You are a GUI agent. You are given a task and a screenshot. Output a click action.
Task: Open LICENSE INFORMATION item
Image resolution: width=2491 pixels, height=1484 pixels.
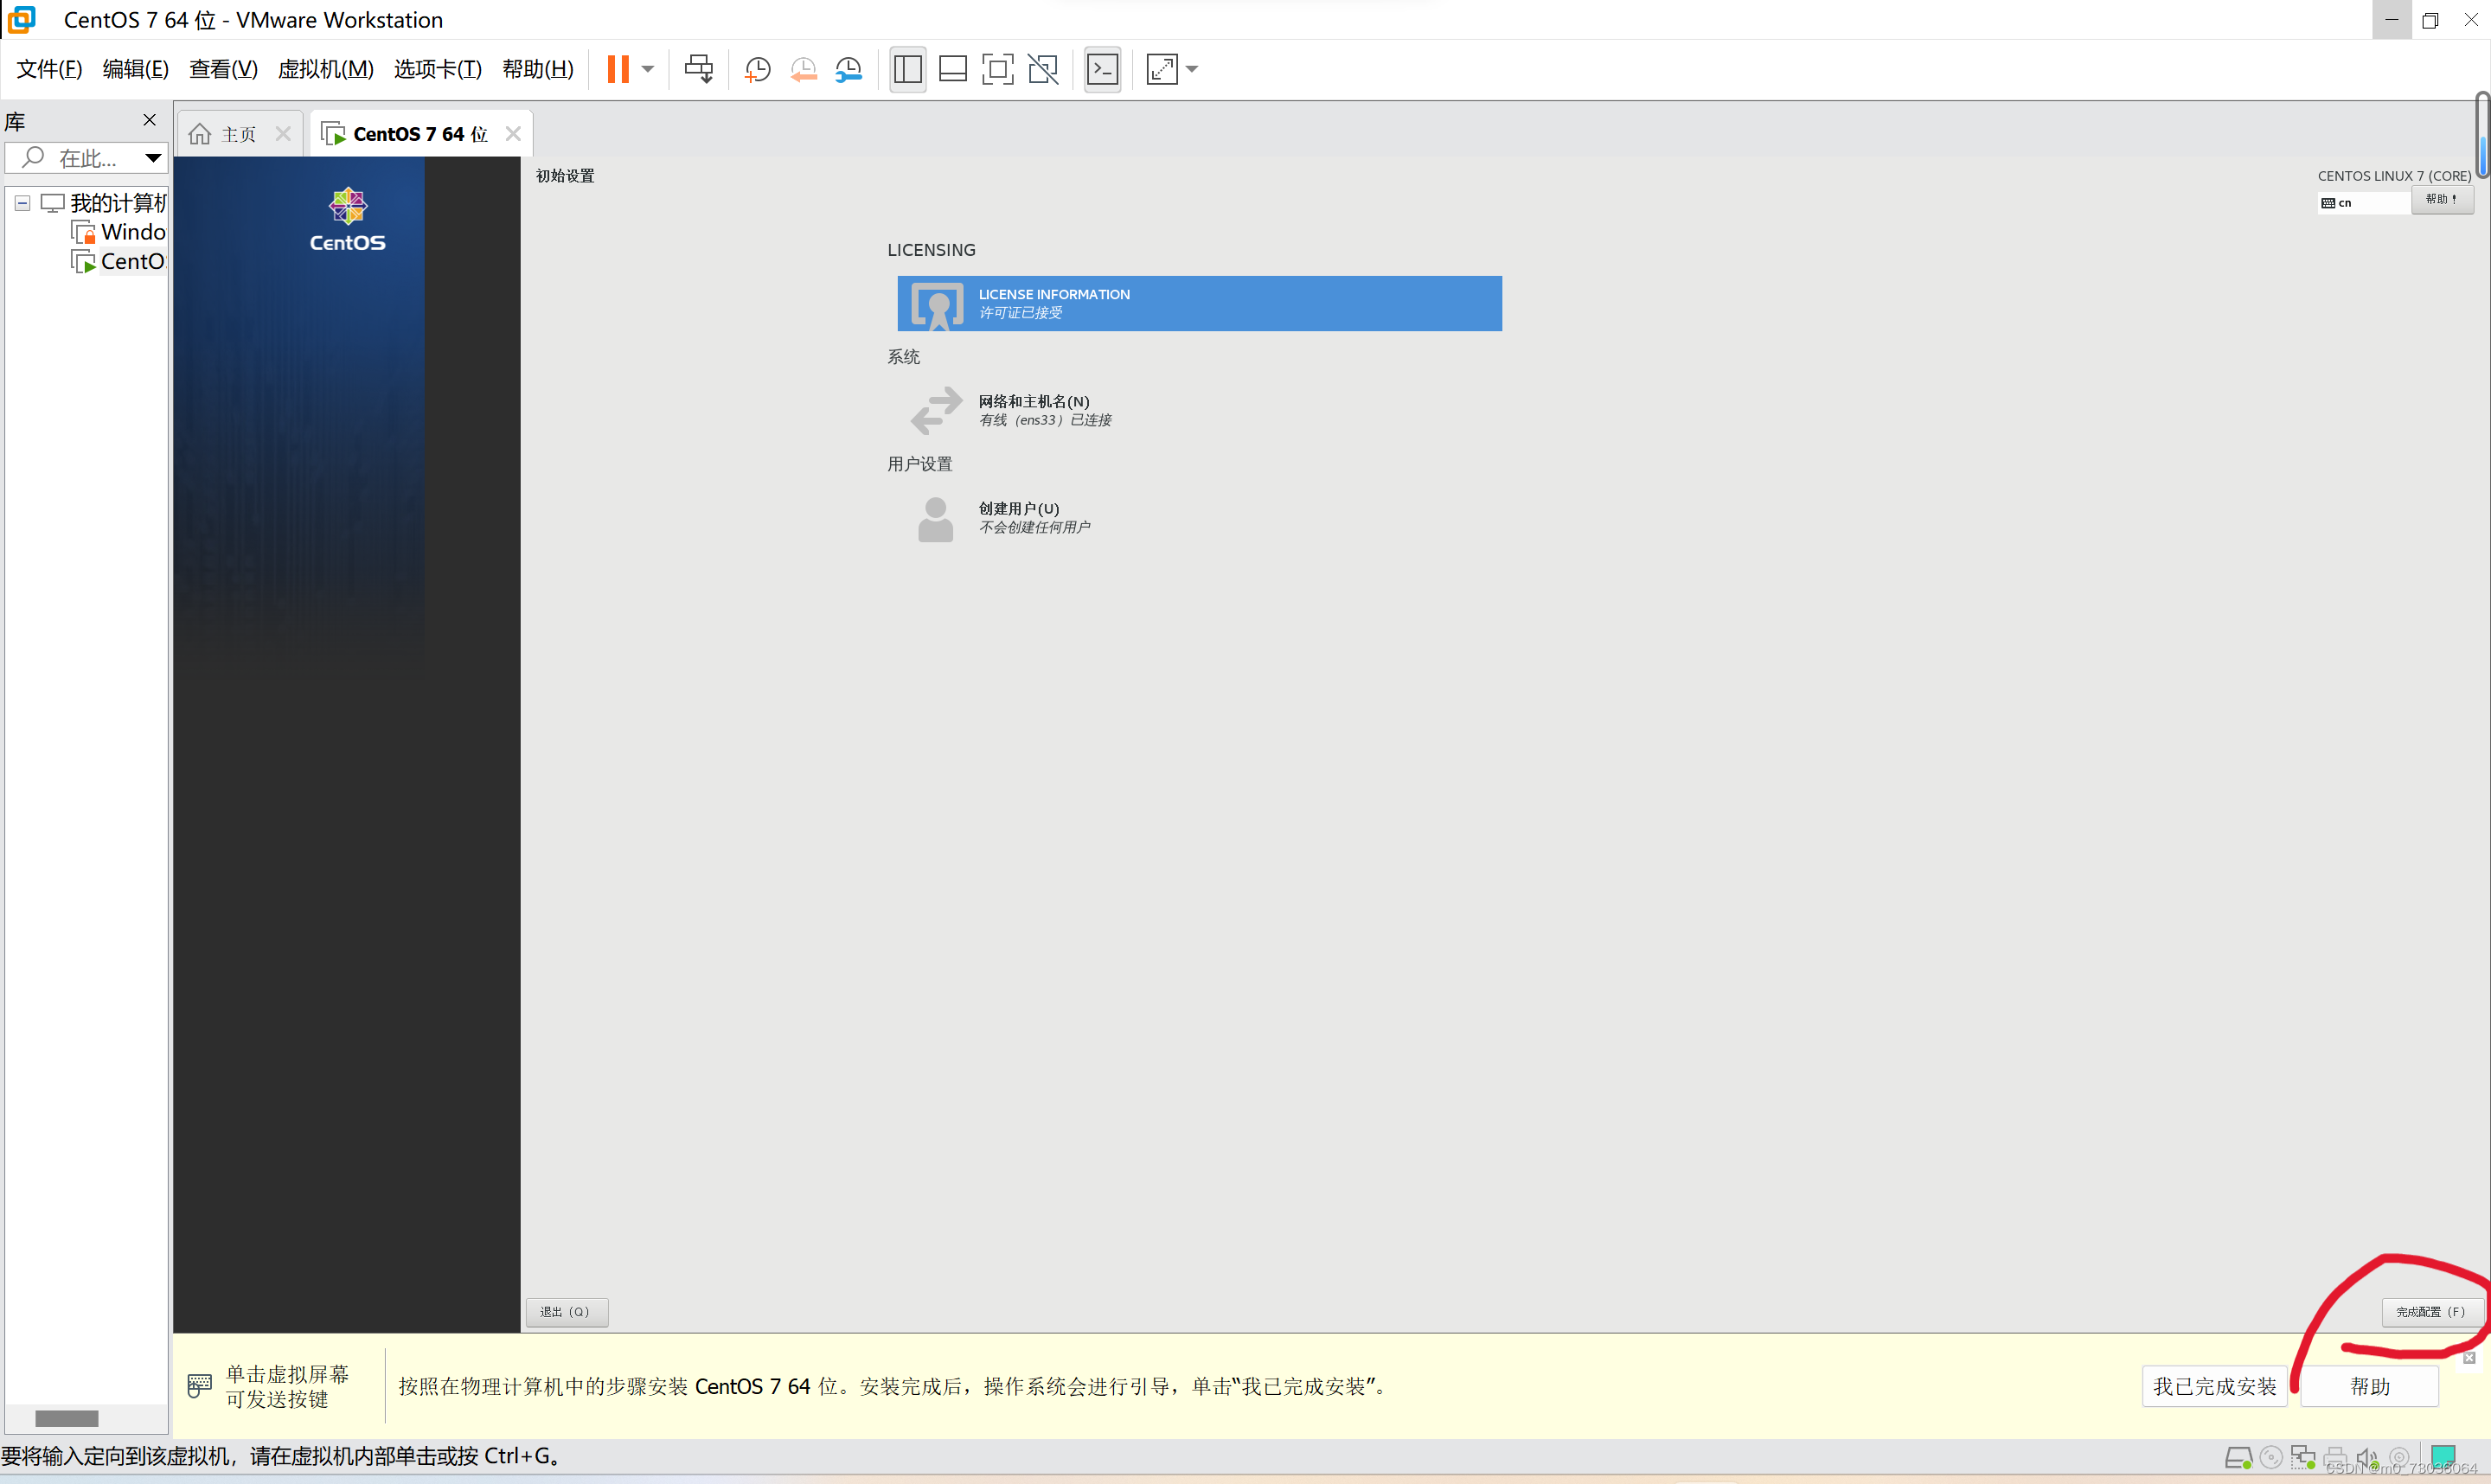click(1198, 303)
